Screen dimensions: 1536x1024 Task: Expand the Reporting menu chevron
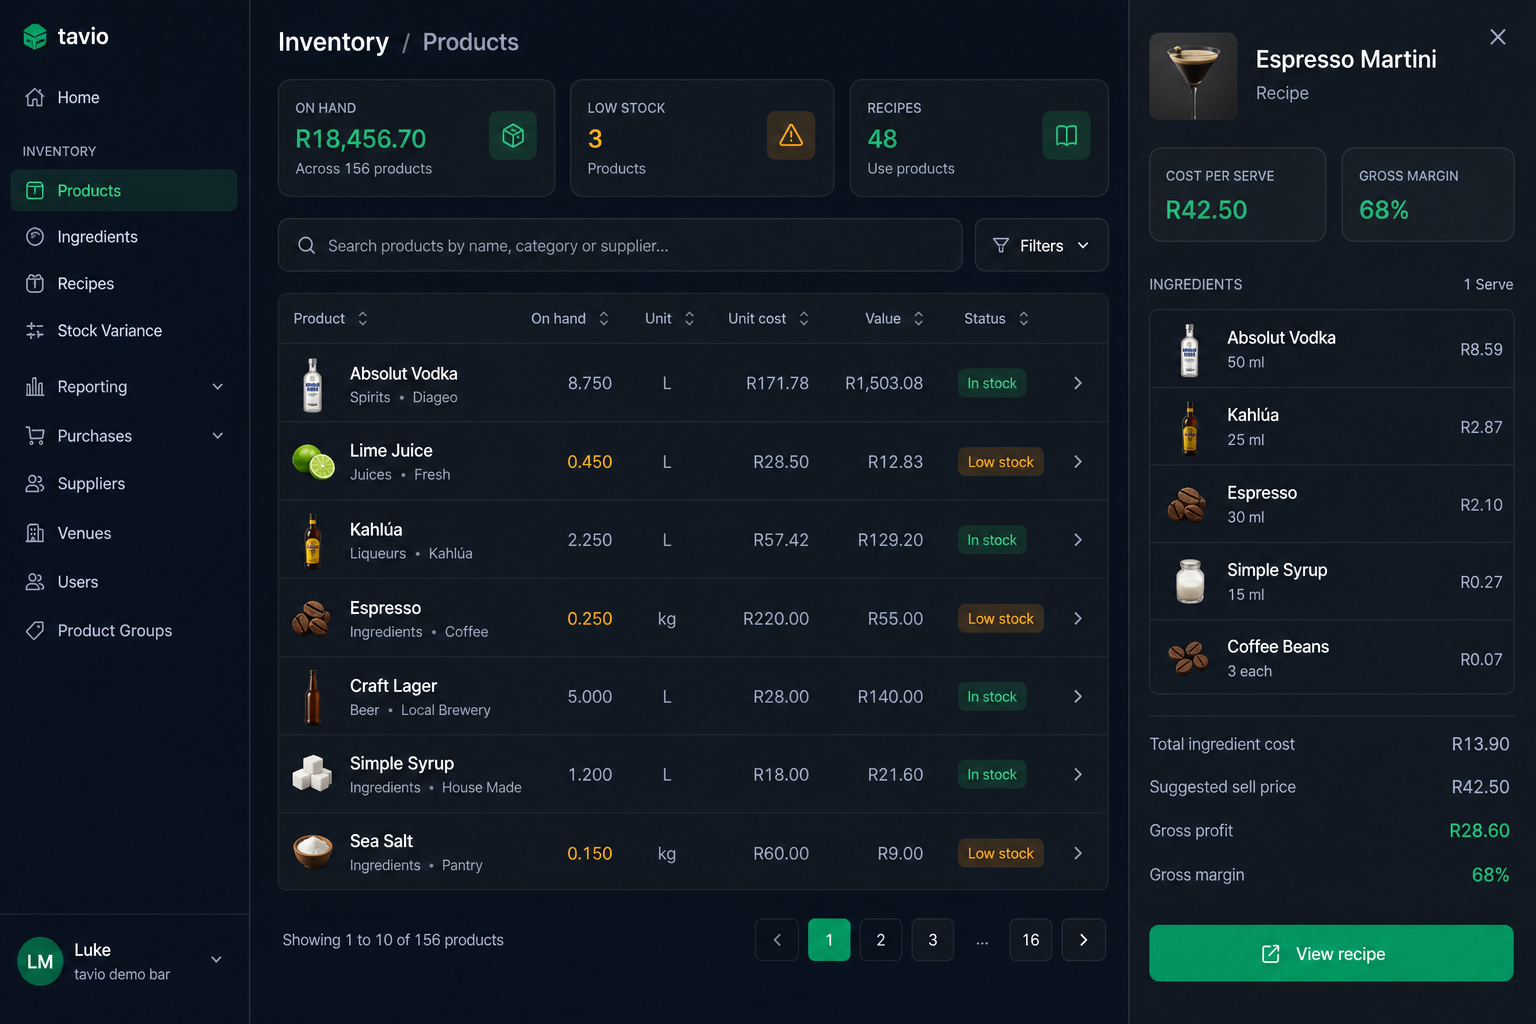click(217, 387)
